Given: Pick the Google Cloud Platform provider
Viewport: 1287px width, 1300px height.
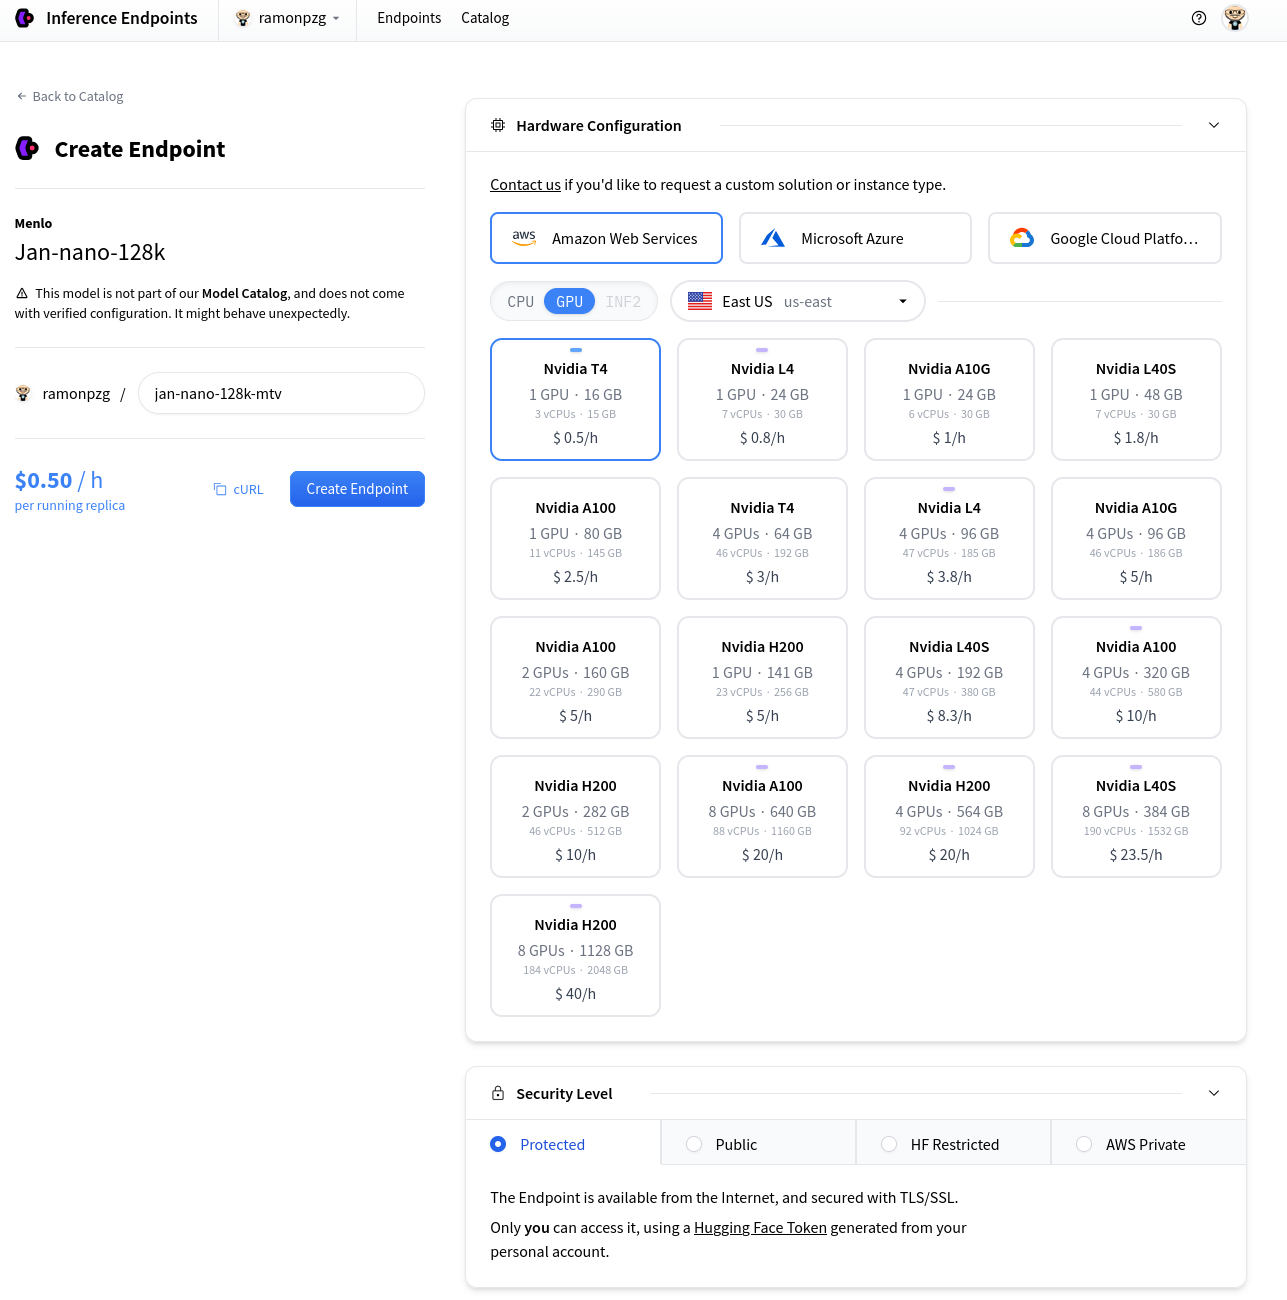Looking at the screenshot, I should click(x=1104, y=238).
